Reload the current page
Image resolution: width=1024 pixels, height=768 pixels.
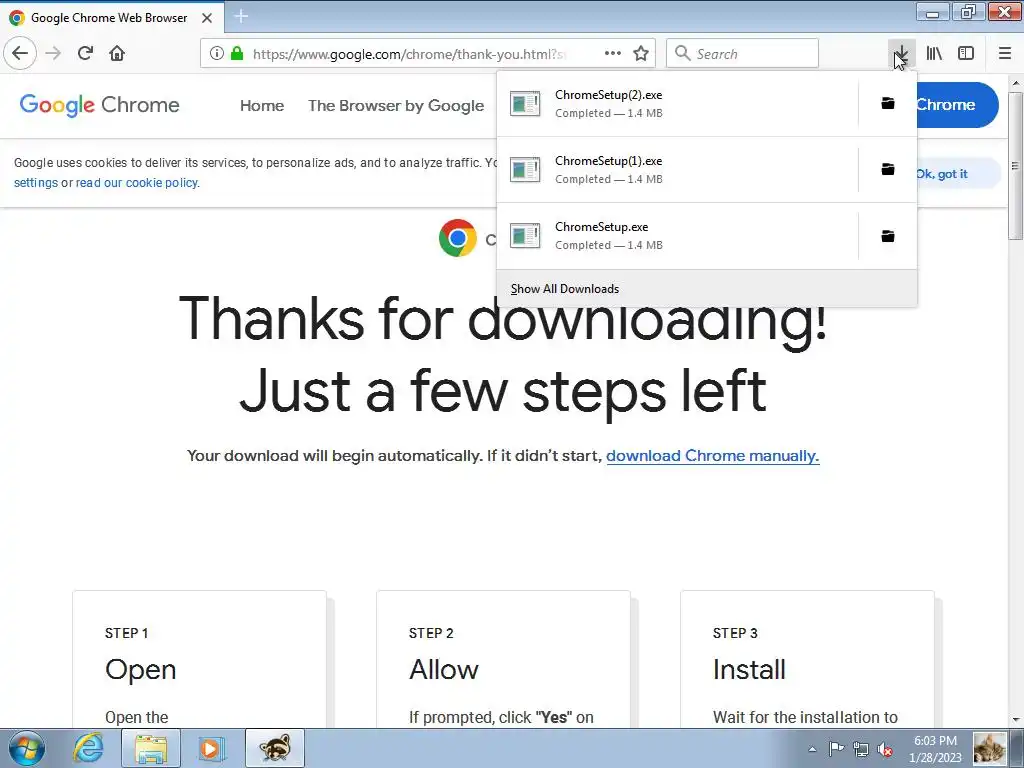coord(86,53)
